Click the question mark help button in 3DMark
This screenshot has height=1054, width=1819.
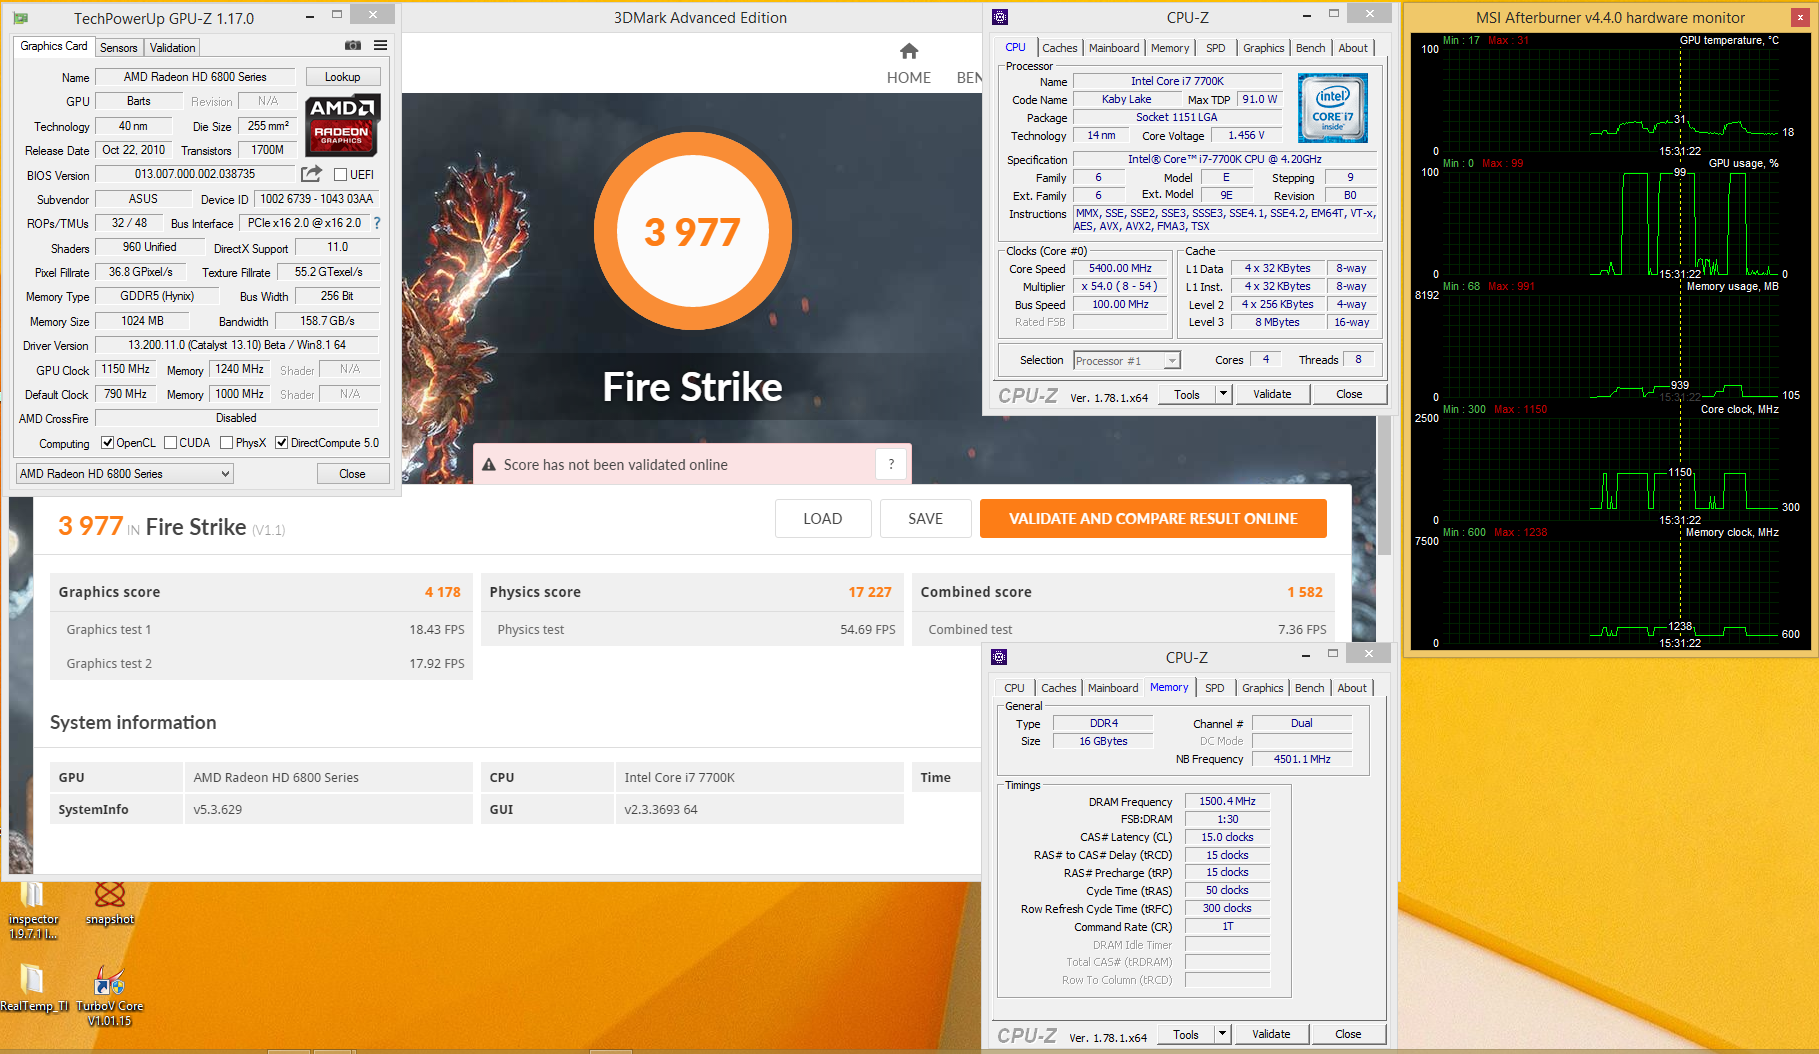[891, 464]
